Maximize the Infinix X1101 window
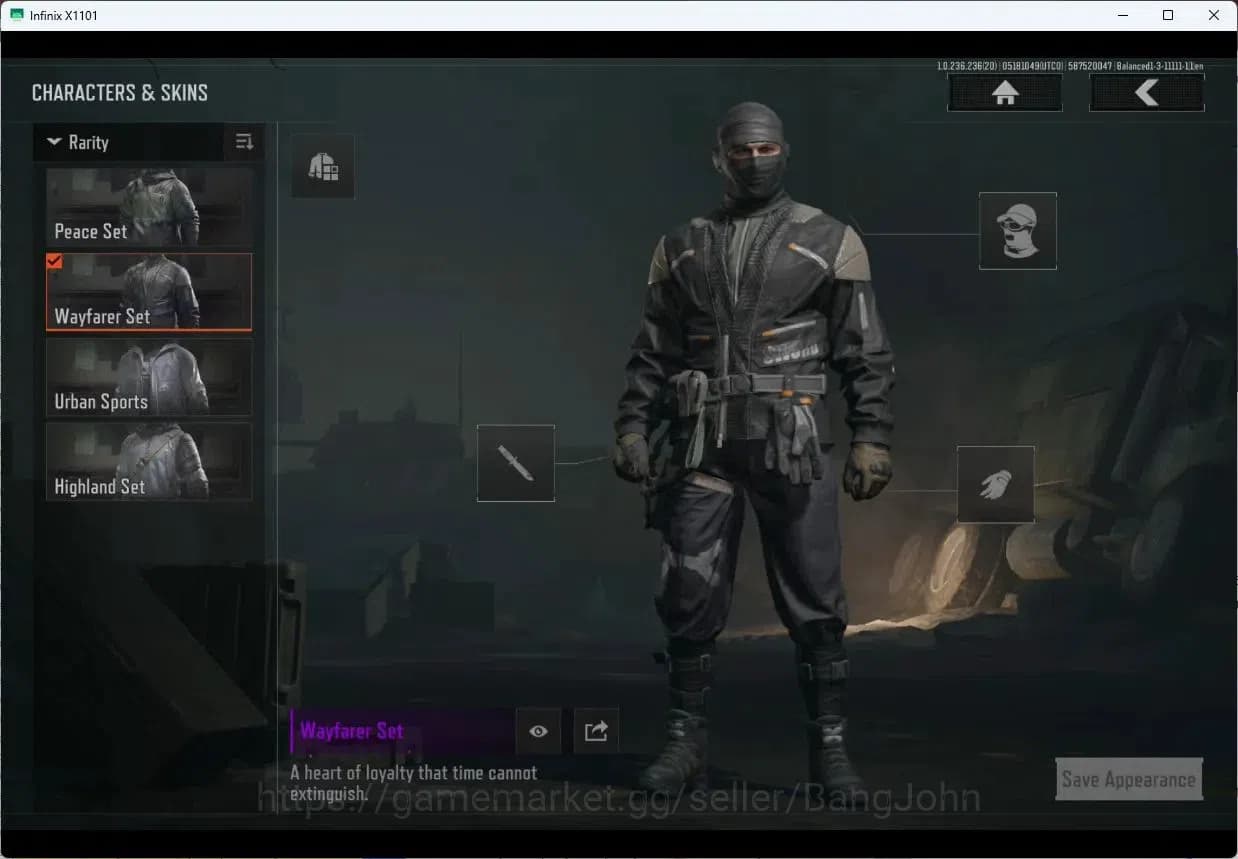 coord(1168,15)
